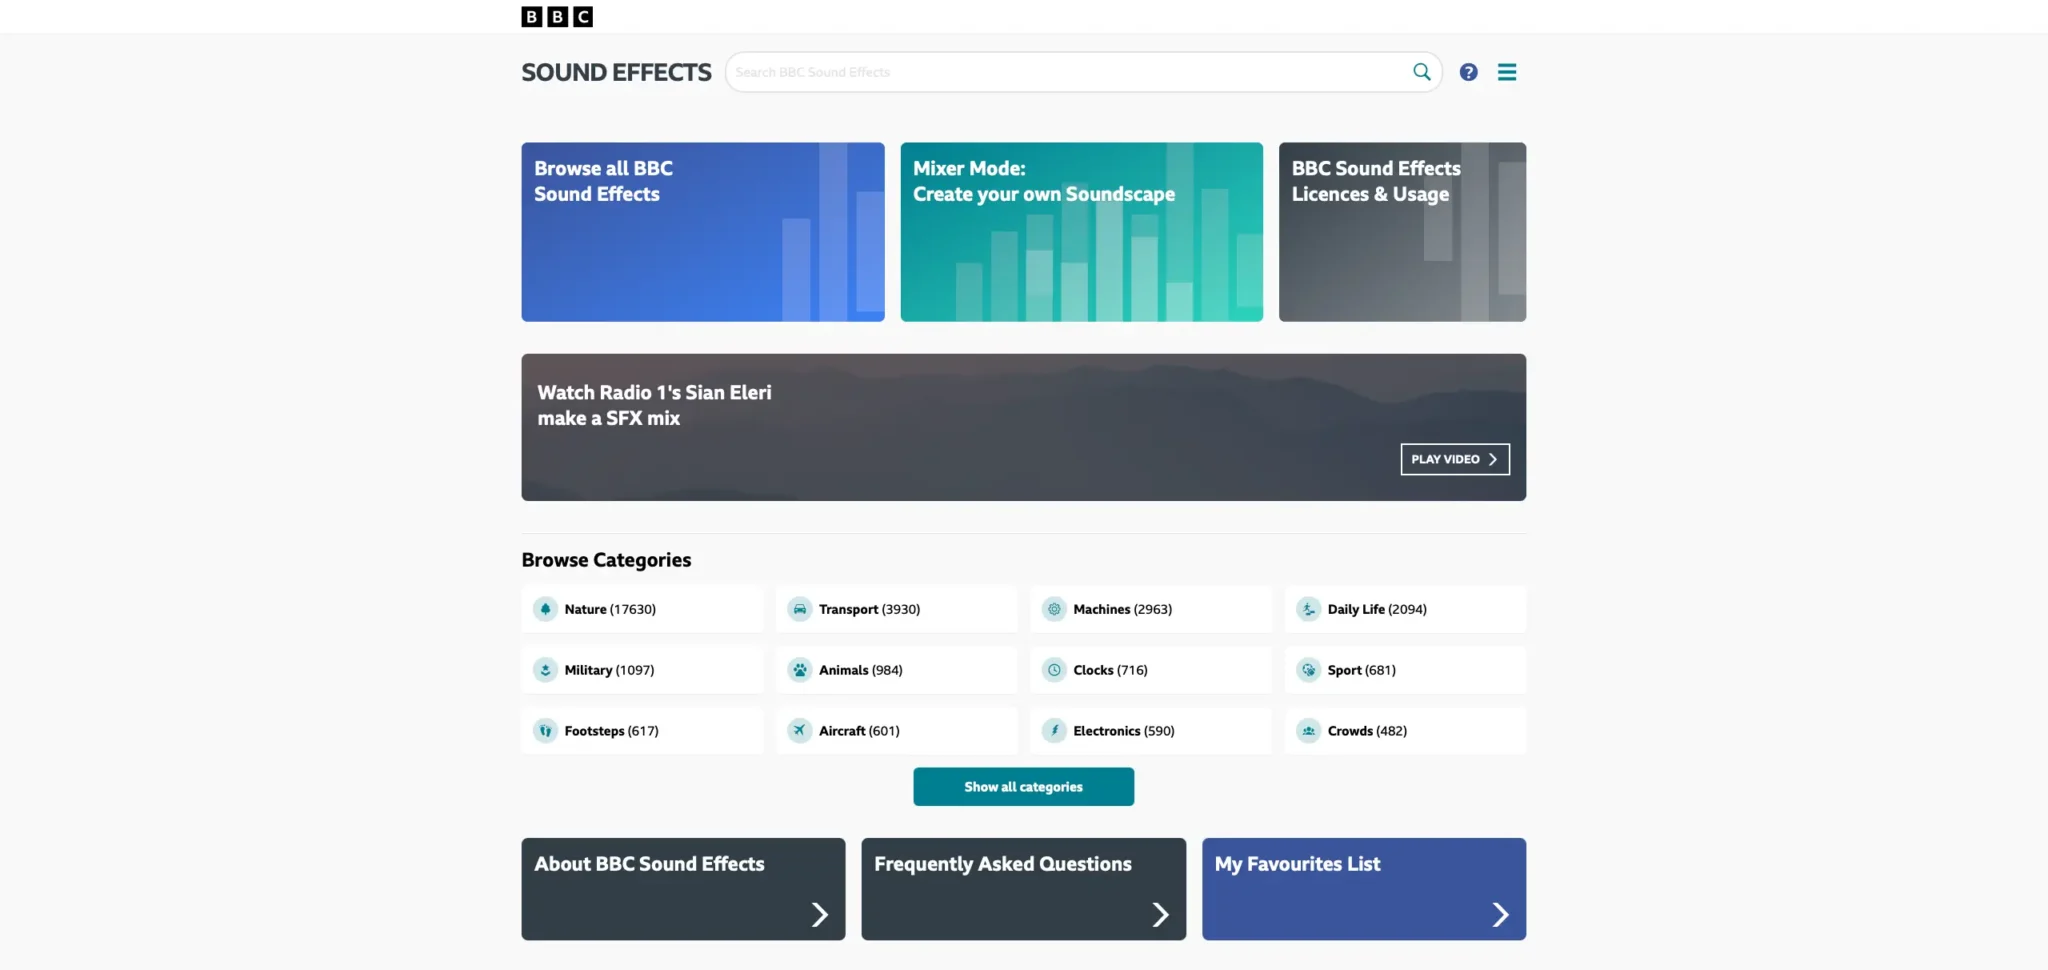Screen dimensions: 2048x970
Task: Open the Electronics (590) category
Action: point(1151,731)
